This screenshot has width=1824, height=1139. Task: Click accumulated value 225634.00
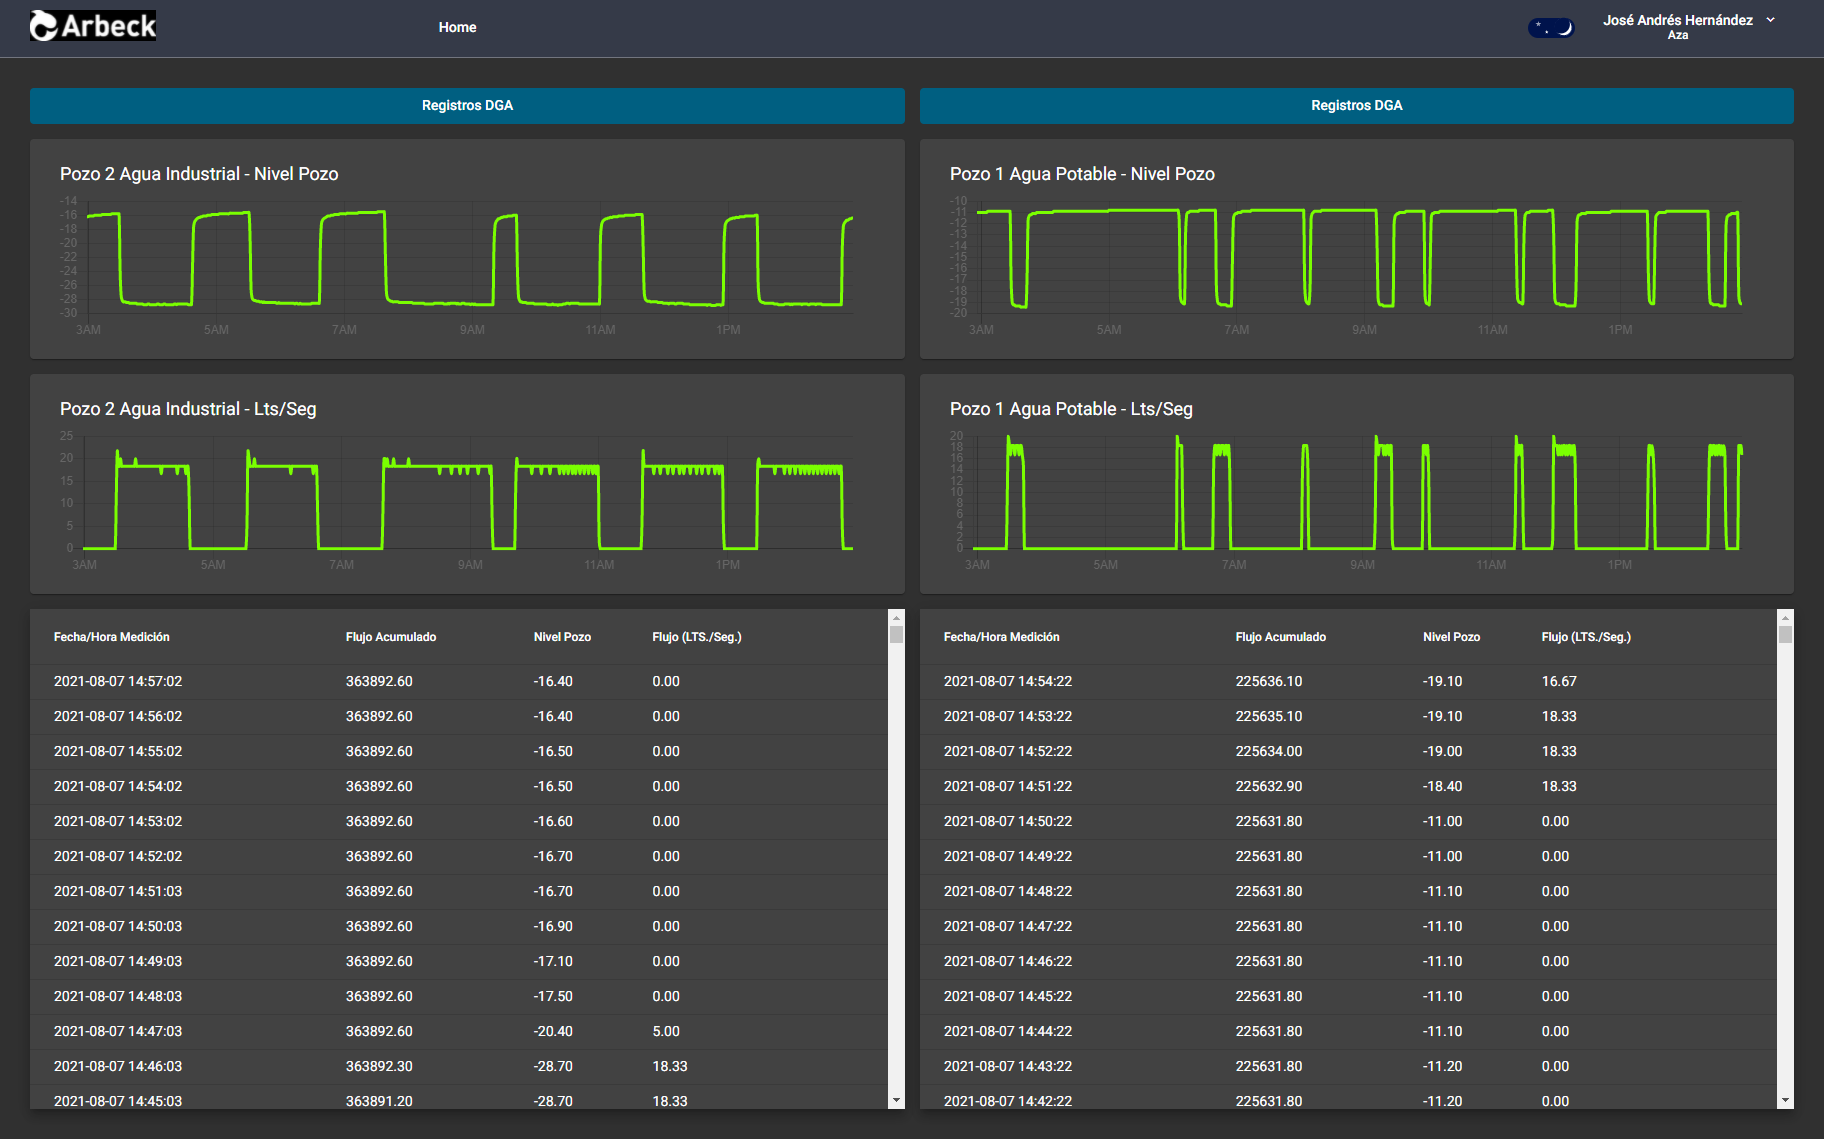(1269, 751)
